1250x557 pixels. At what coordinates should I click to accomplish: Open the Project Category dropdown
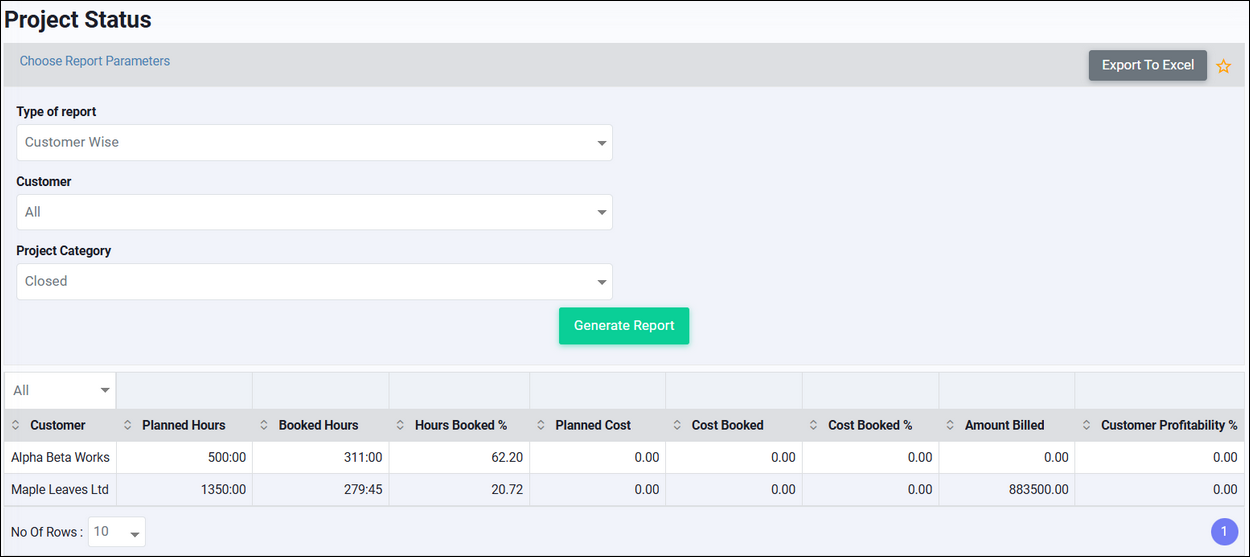(x=314, y=281)
